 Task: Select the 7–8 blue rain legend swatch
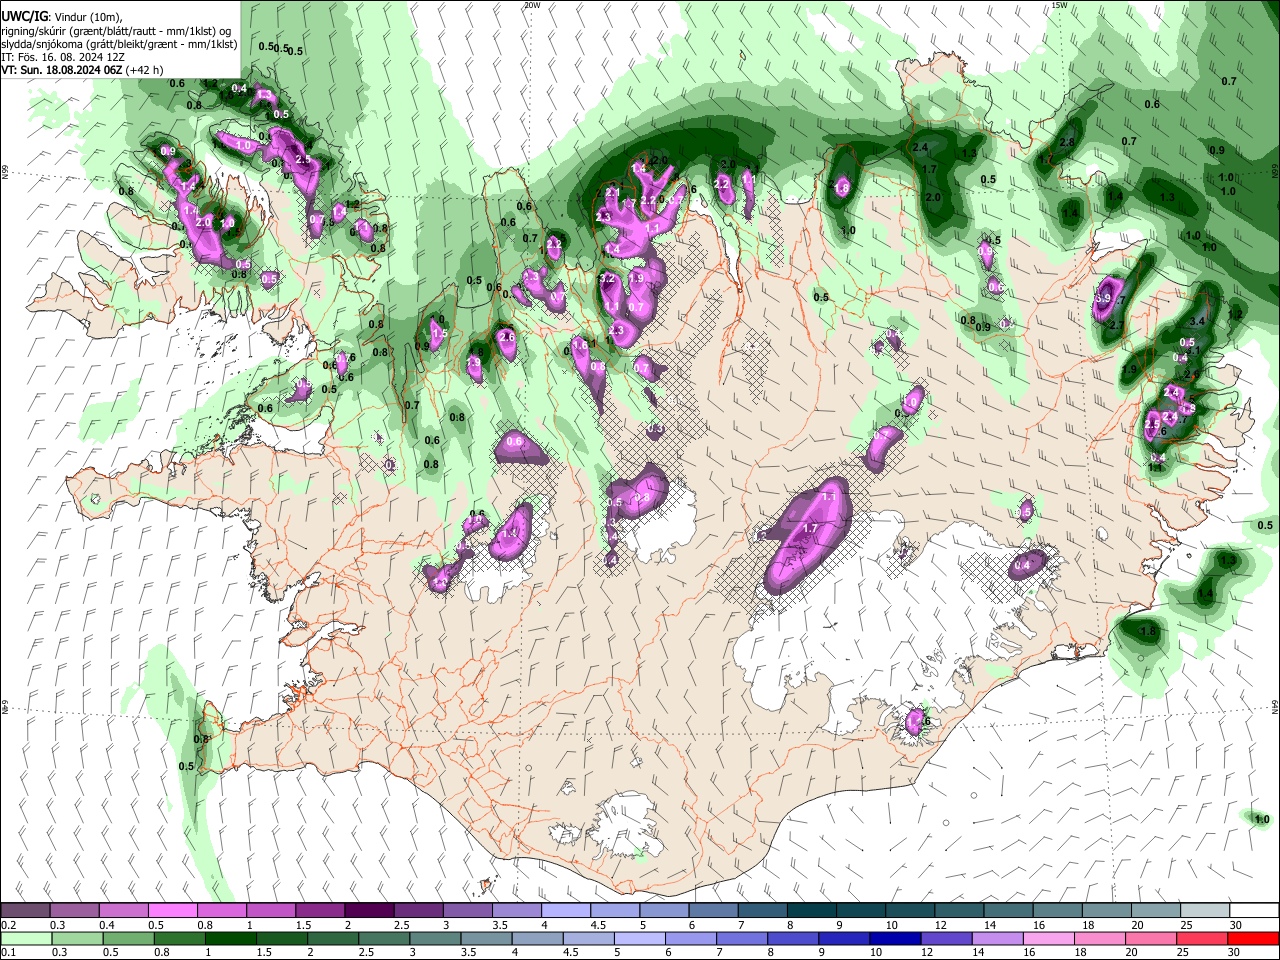click(742, 938)
